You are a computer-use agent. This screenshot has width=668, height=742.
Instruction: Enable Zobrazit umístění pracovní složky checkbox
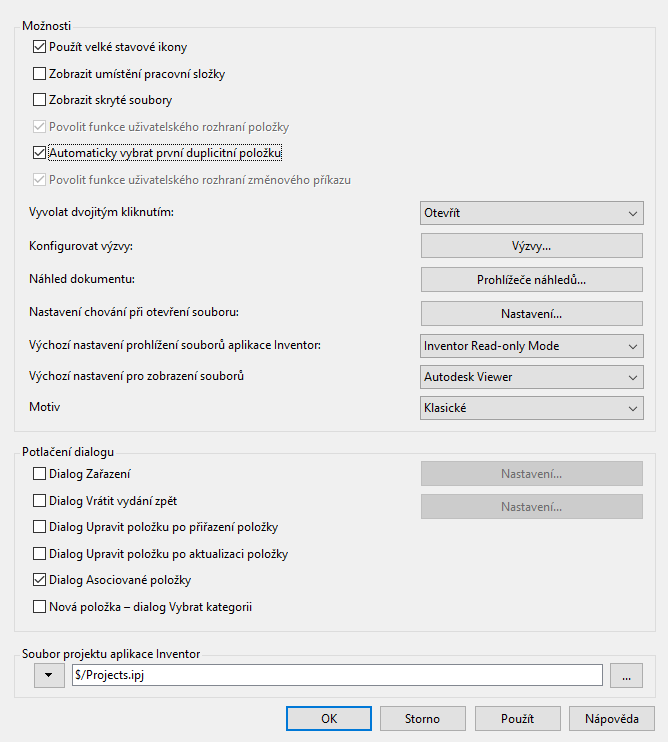point(39,74)
